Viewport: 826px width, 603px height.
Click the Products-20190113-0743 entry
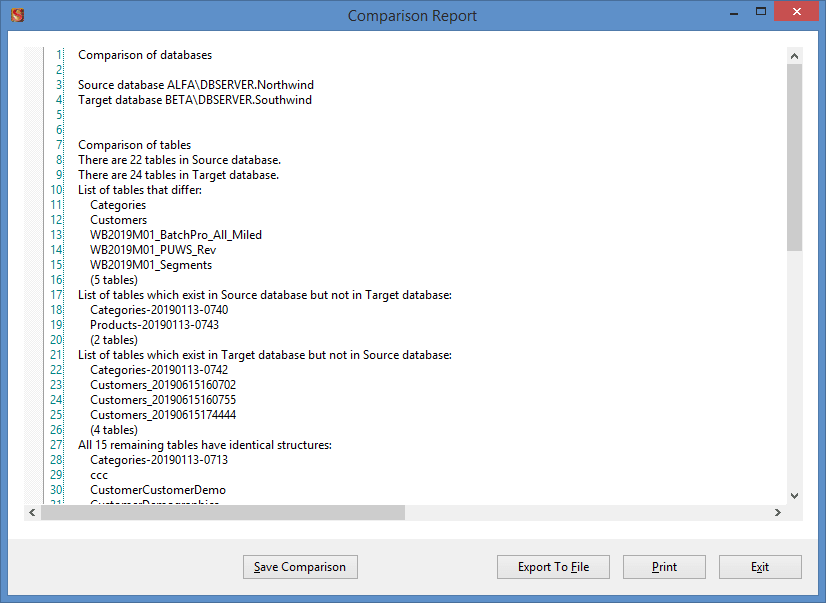[154, 325]
